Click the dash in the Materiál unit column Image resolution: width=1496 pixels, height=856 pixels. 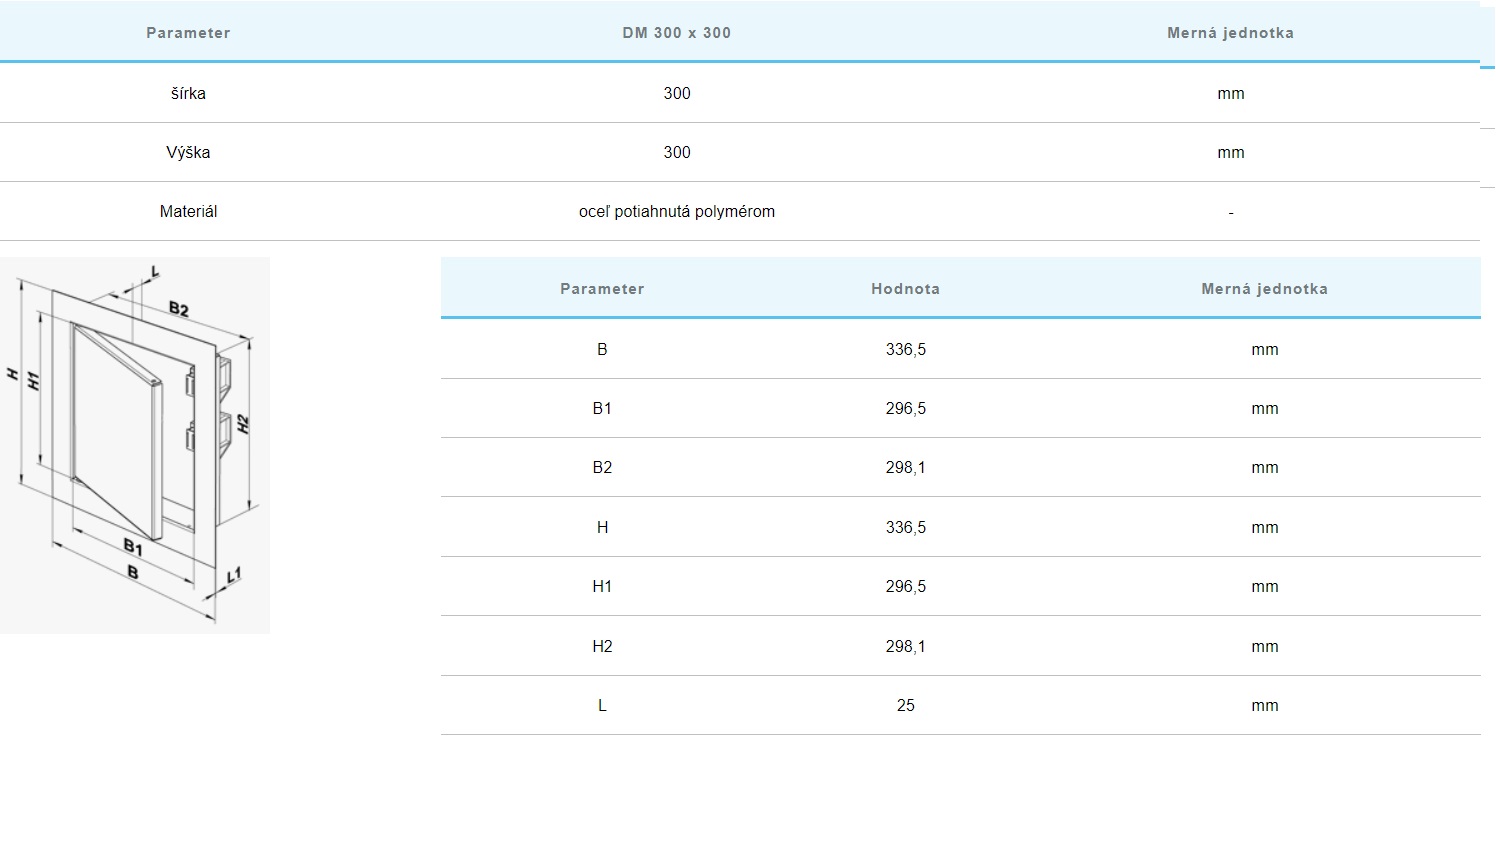[1230, 212]
